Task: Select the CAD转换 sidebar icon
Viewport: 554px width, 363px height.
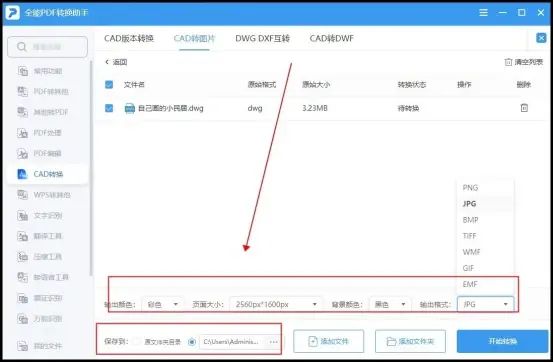Action: (x=23, y=174)
